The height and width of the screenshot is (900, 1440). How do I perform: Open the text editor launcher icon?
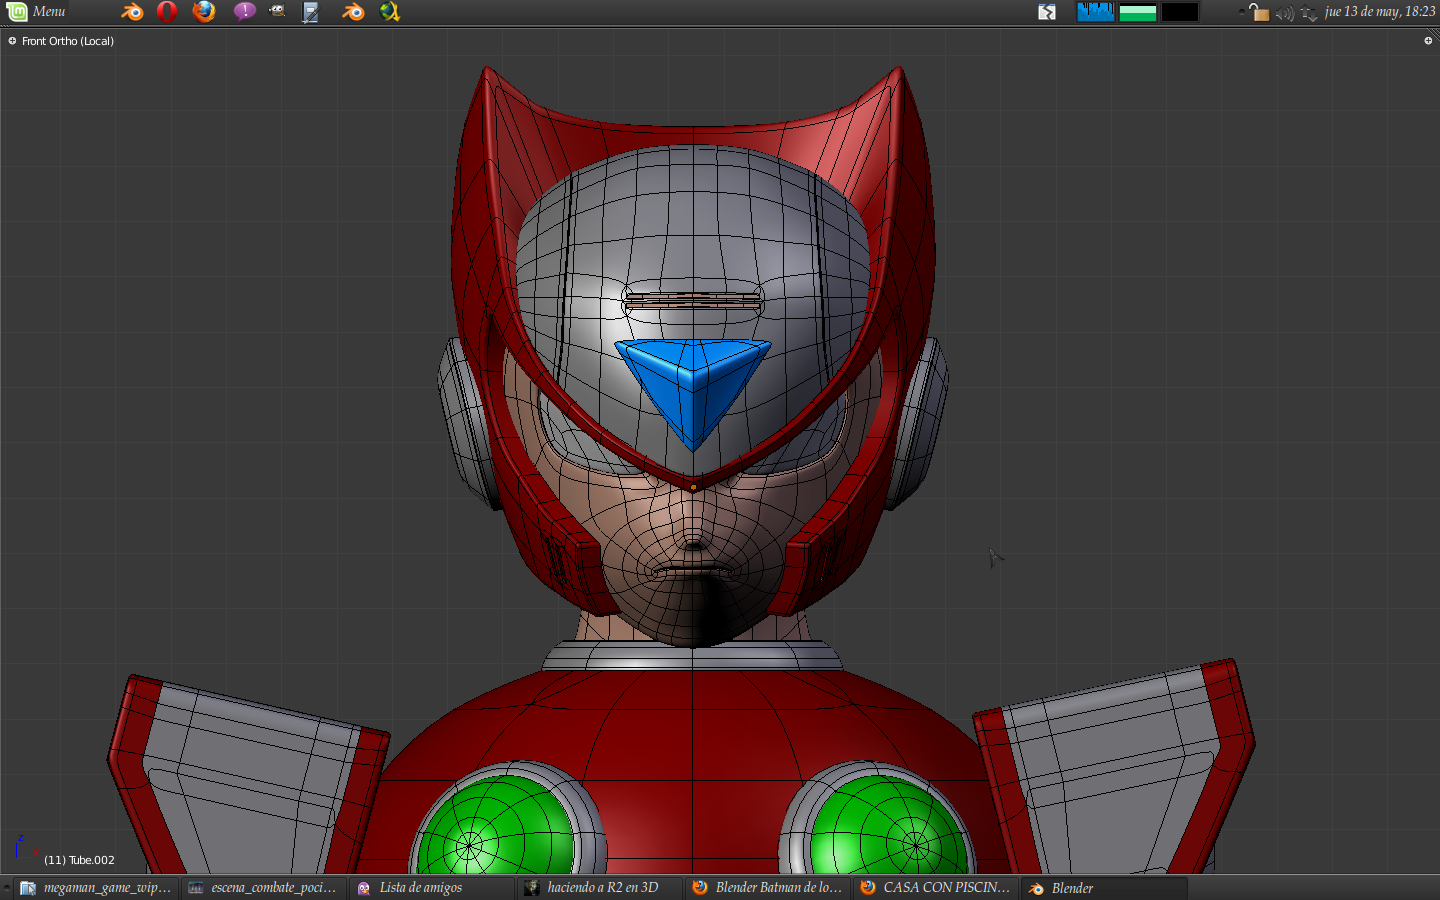311,12
